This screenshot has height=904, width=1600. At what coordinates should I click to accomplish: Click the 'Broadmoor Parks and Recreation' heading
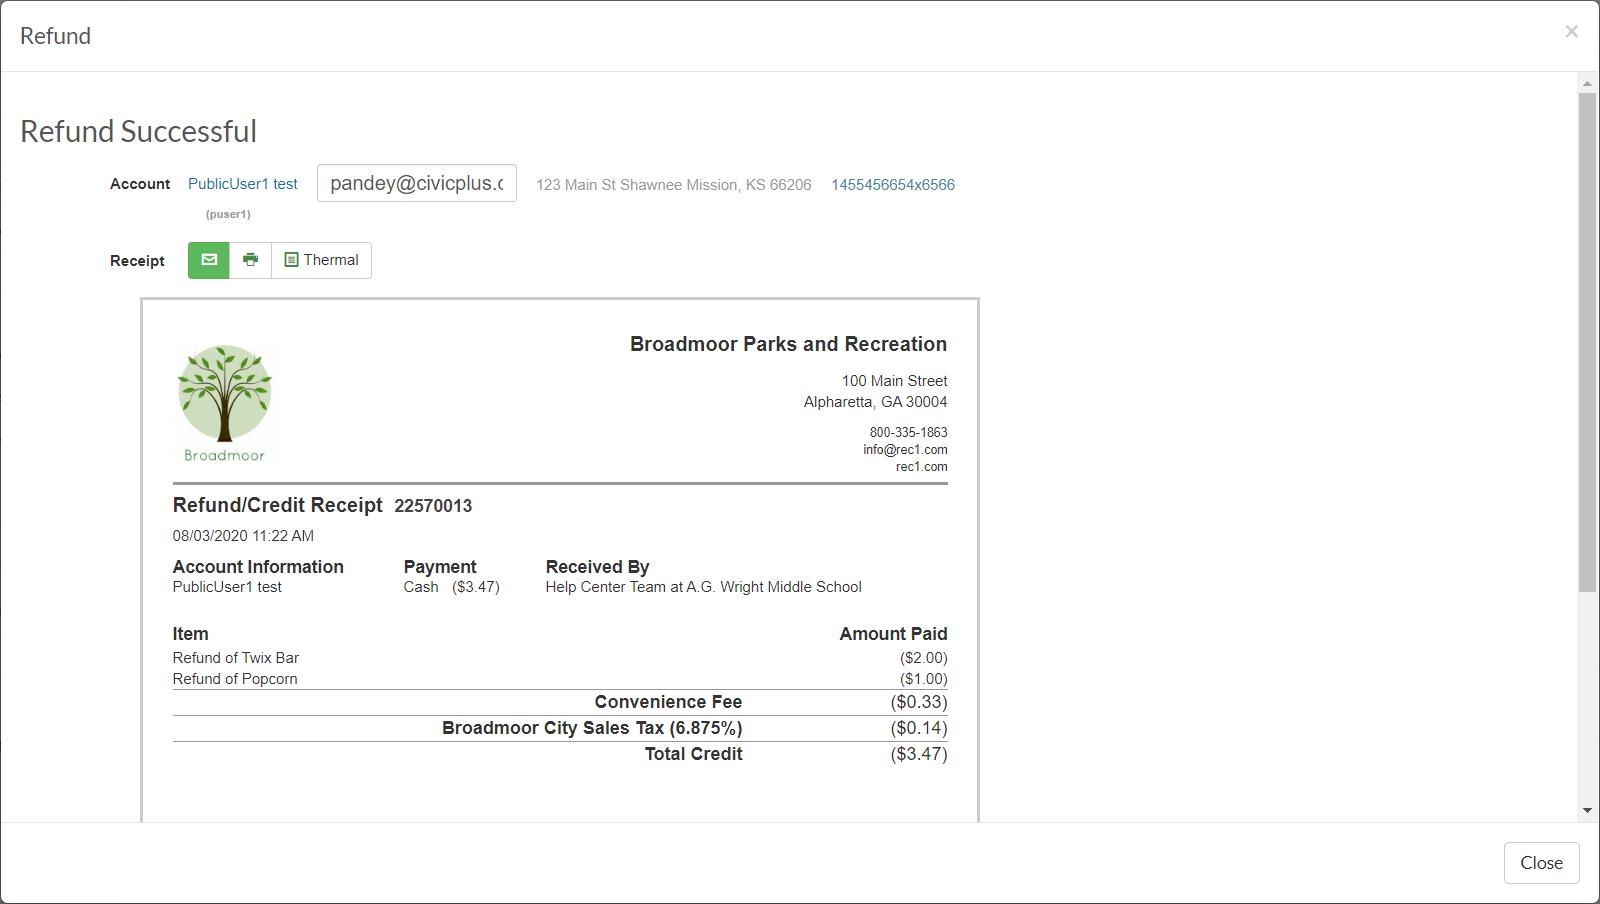coord(788,344)
